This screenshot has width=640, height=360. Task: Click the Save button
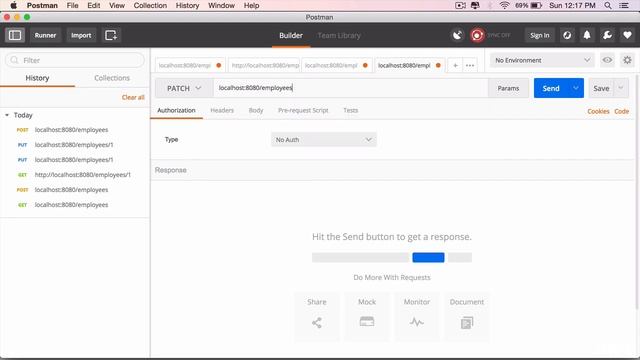click(601, 88)
